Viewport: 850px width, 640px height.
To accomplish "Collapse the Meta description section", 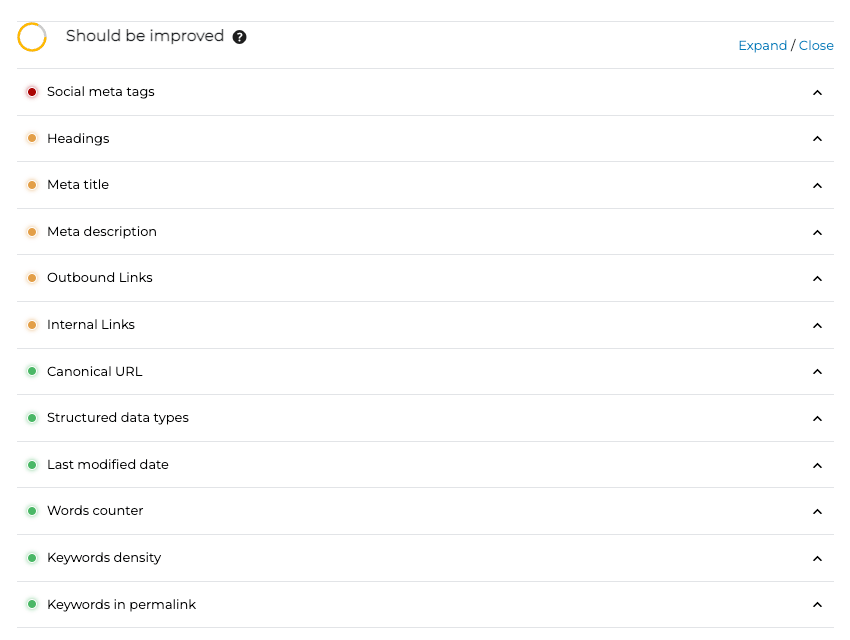I will tap(817, 232).
